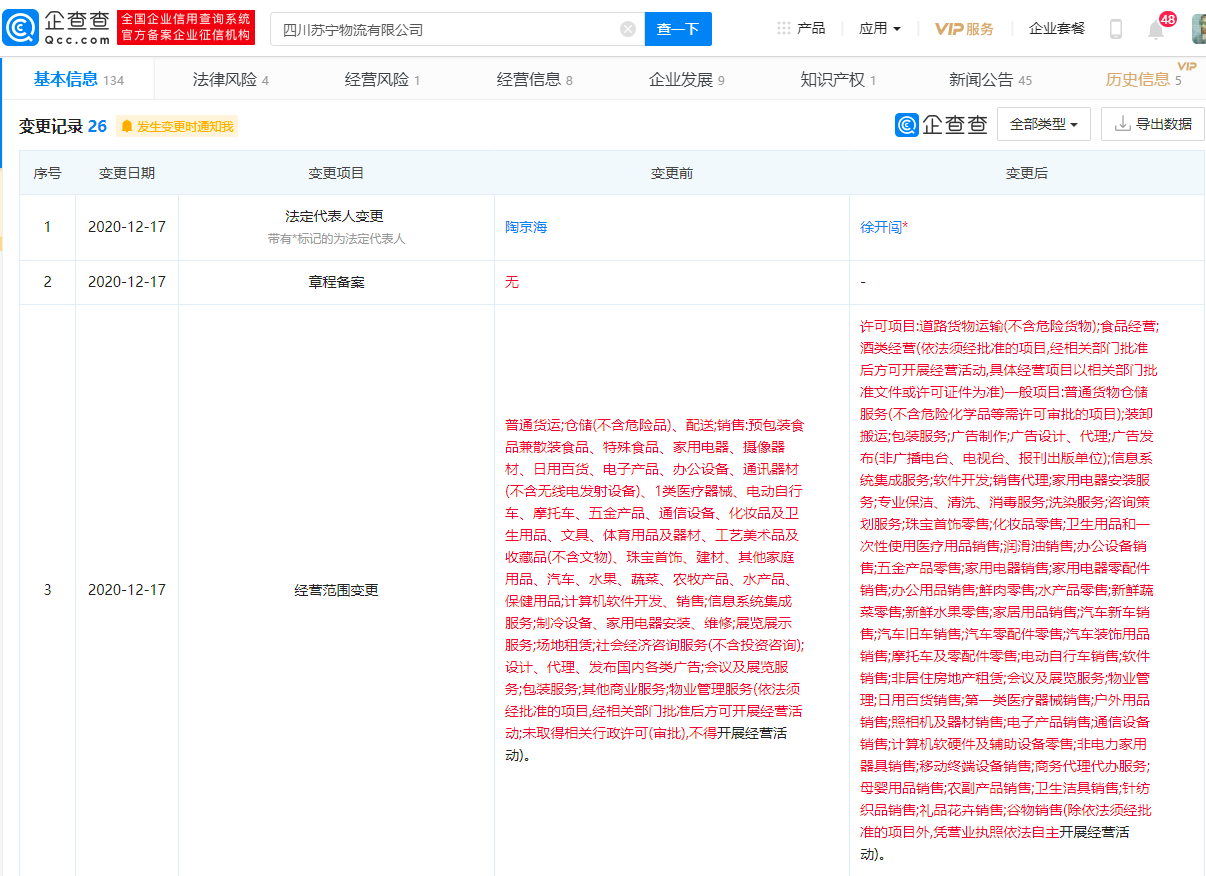This screenshot has height=876, width=1206.
Task: Open the user avatar menu
Action: coord(1198,29)
